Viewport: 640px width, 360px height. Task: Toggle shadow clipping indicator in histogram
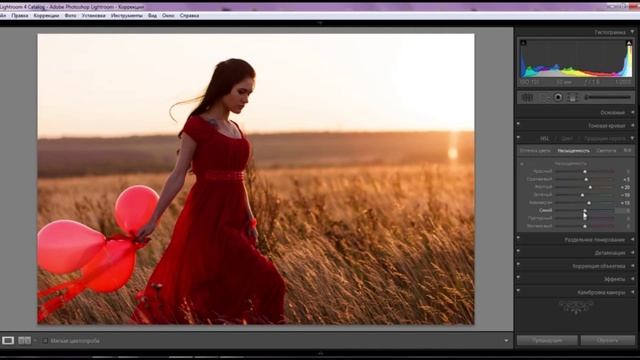point(523,42)
